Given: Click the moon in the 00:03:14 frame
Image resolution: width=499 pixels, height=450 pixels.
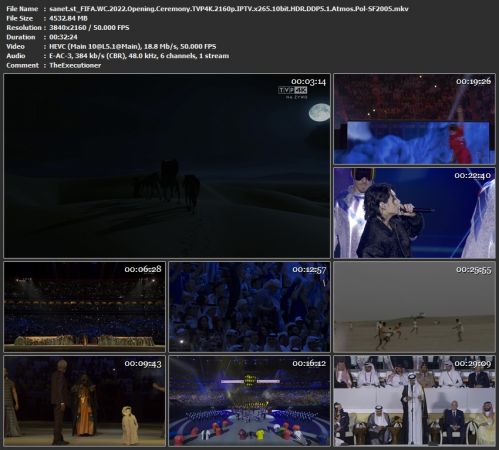Looking at the screenshot, I should pos(319,112).
